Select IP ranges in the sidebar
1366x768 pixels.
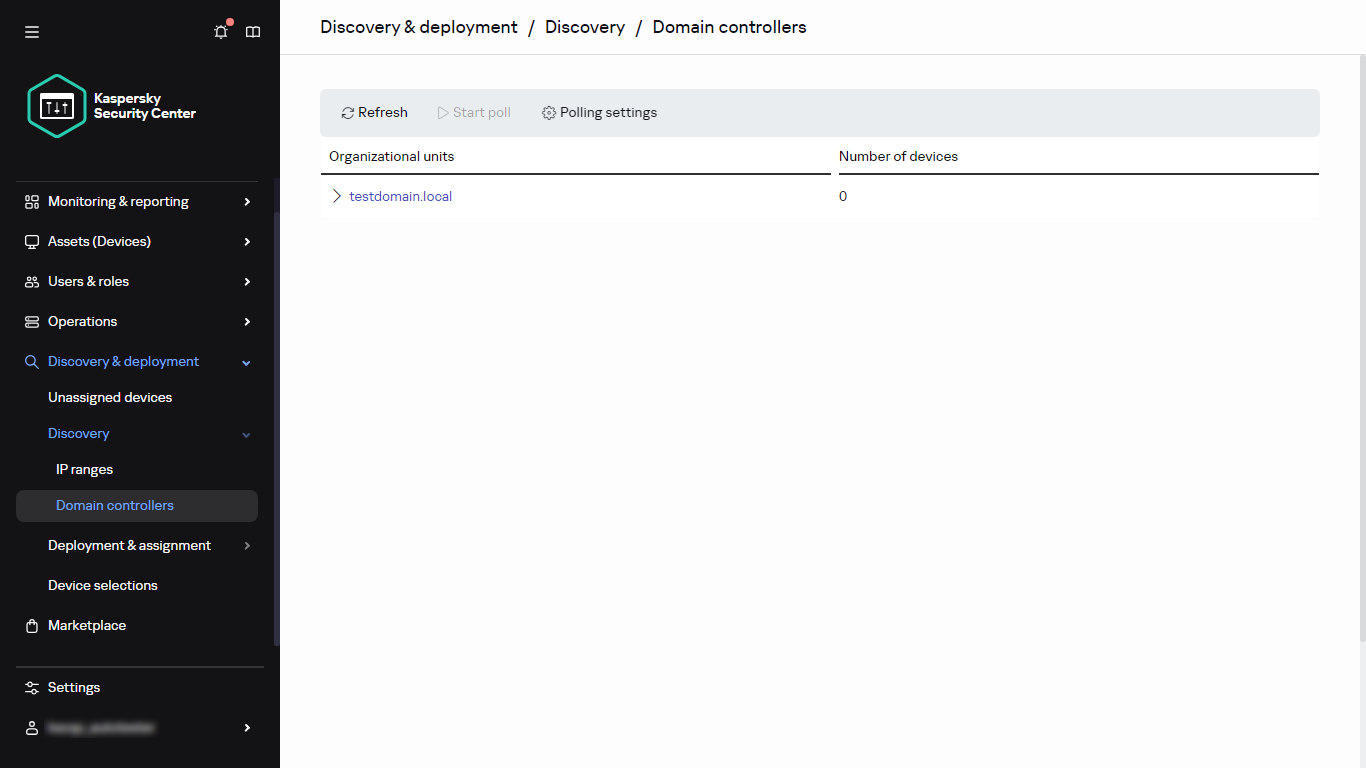point(84,469)
